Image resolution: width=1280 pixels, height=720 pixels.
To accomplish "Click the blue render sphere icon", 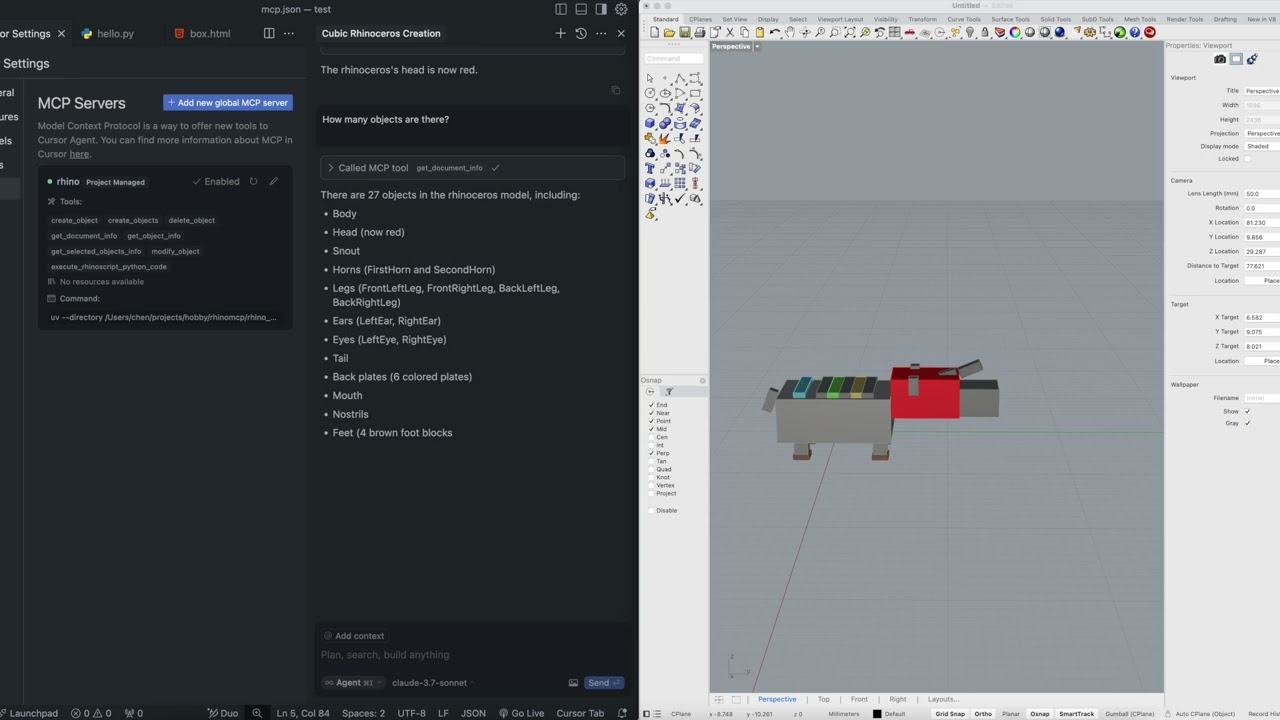I will [x=1060, y=33].
